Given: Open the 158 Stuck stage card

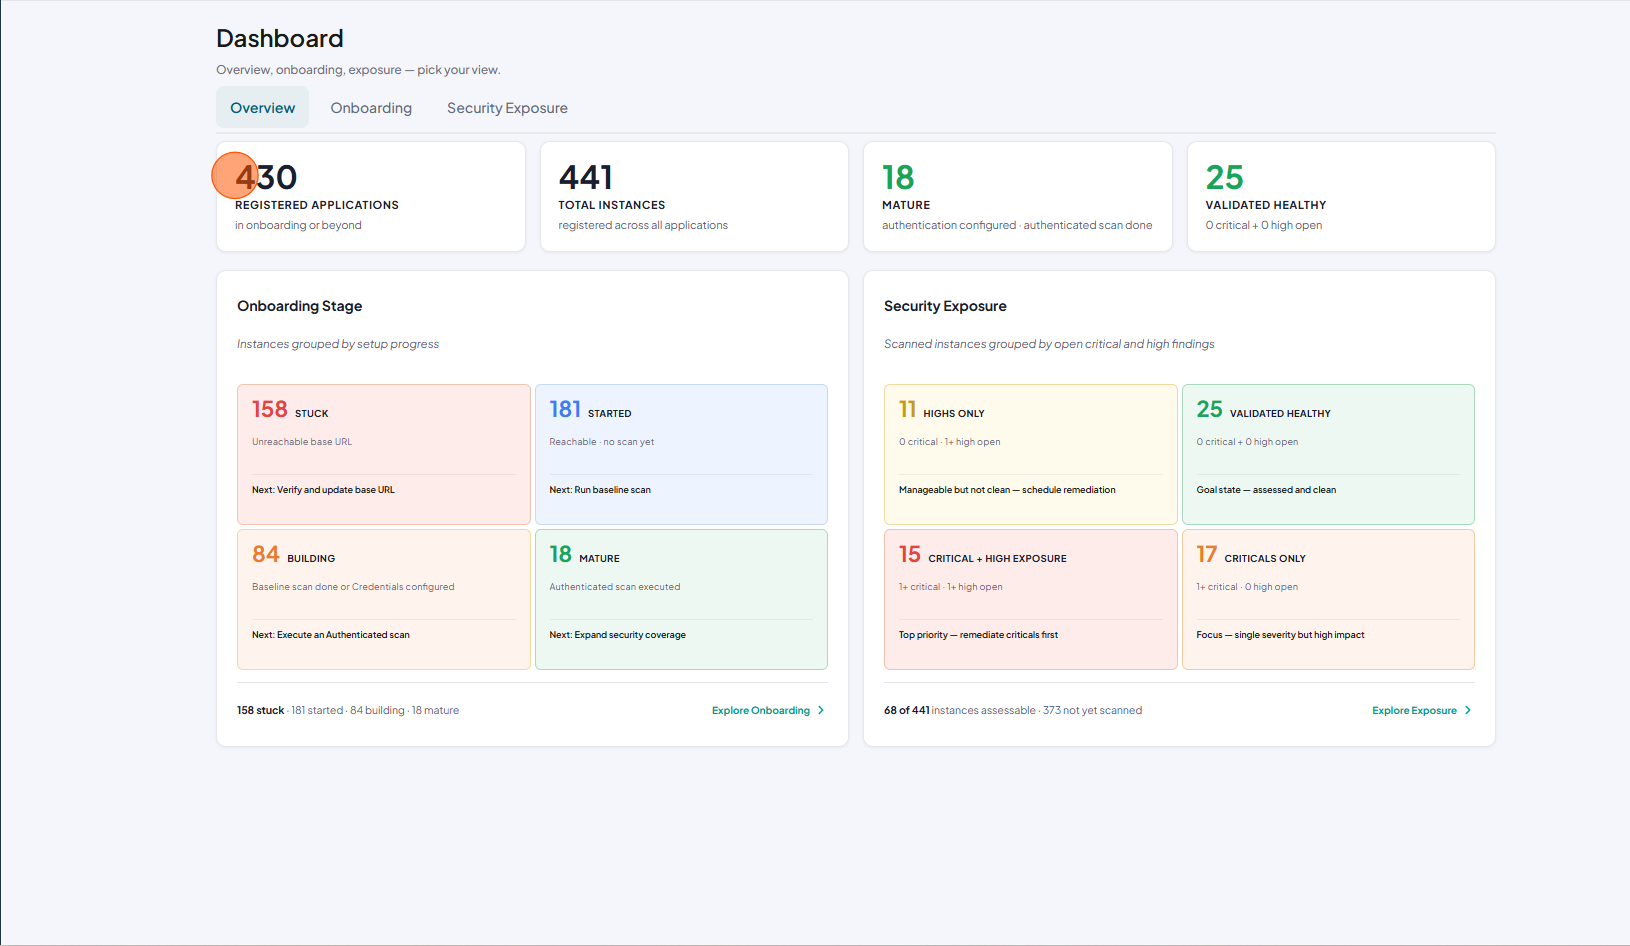Looking at the screenshot, I should (384, 454).
